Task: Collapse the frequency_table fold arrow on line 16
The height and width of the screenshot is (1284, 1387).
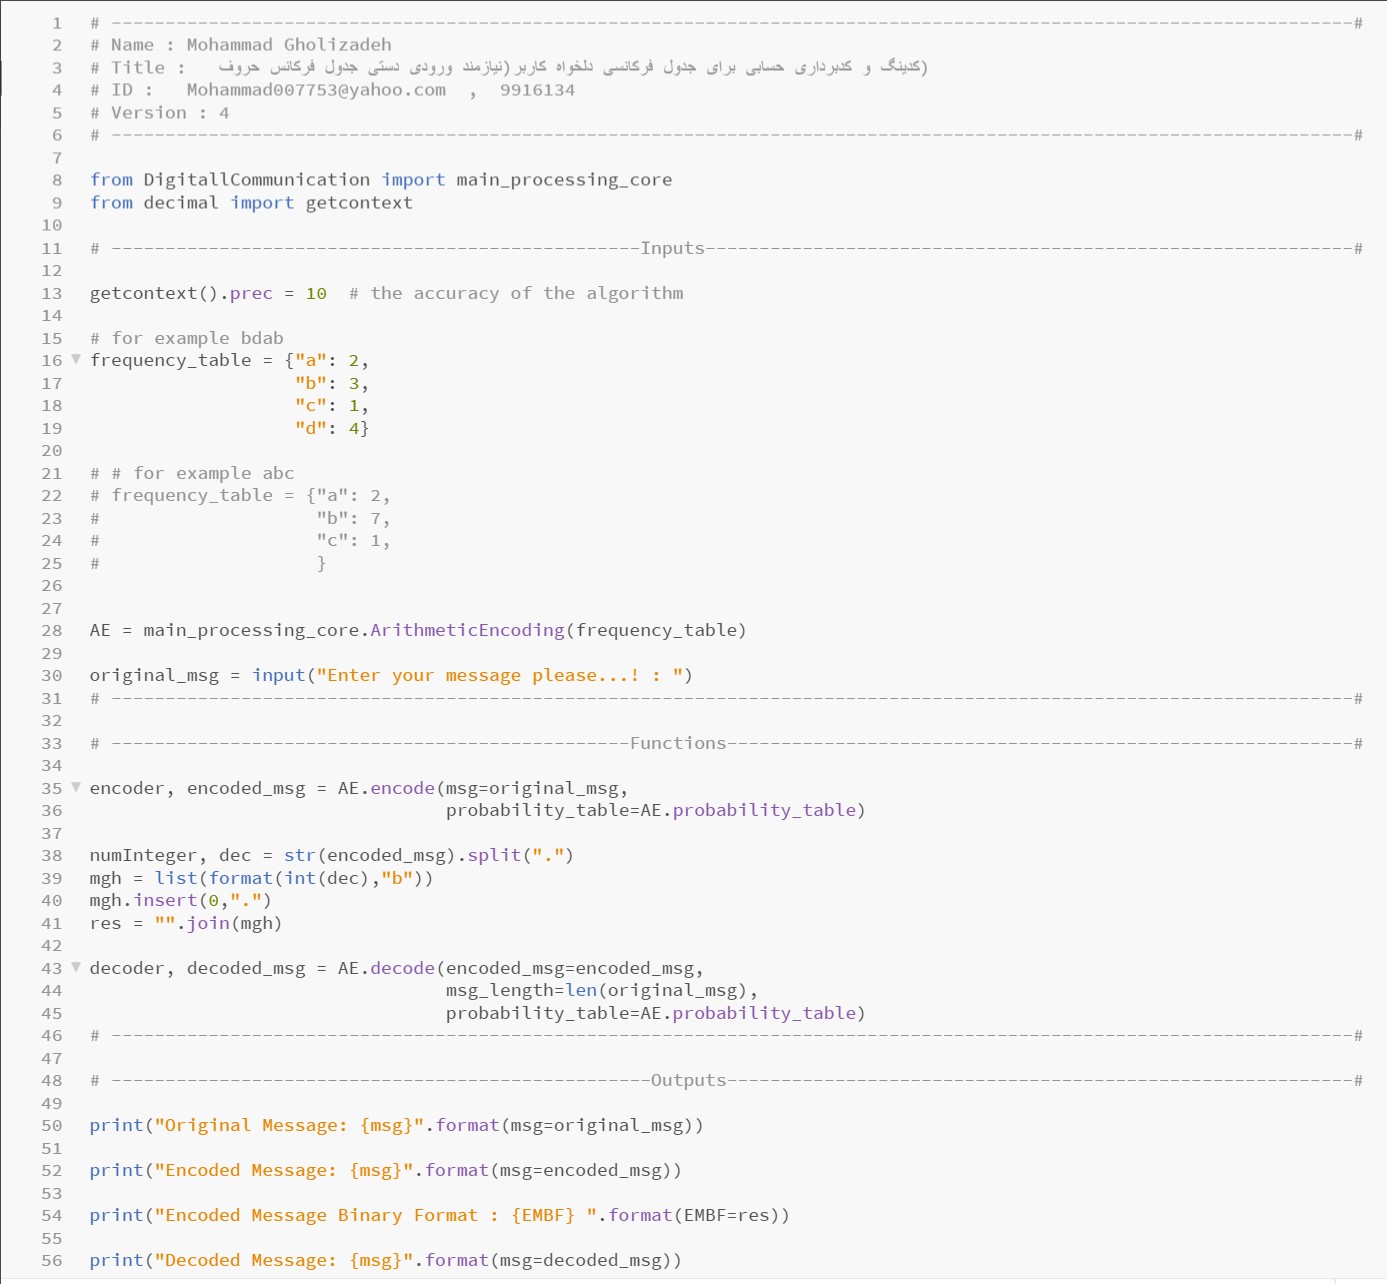Action: (76, 360)
